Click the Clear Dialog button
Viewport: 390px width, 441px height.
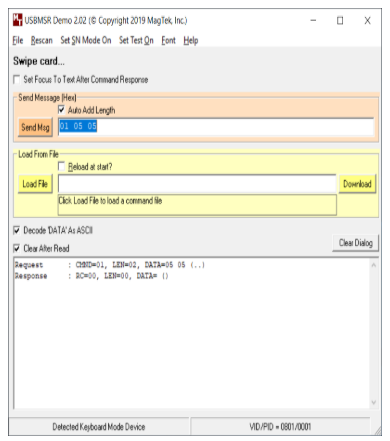pos(355,243)
